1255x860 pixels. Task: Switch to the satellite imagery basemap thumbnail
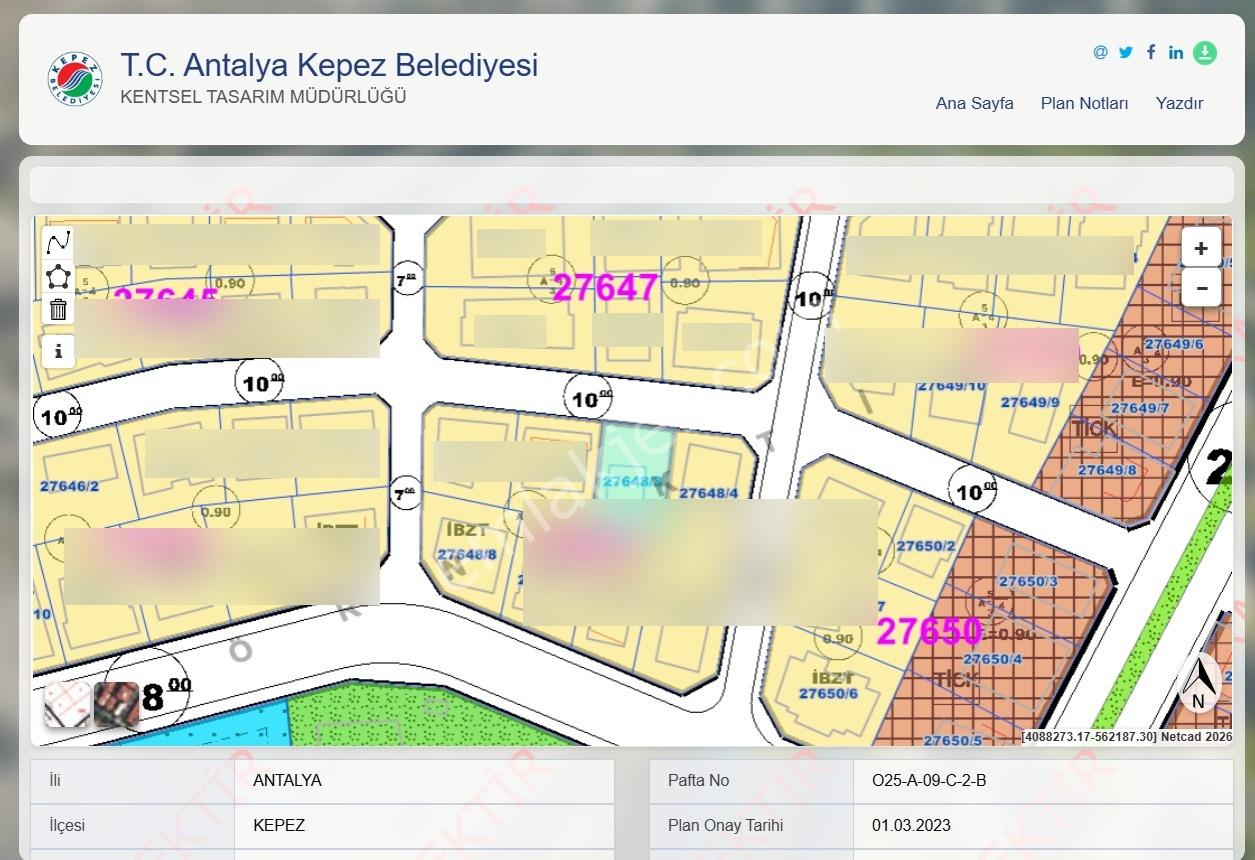[x=116, y=704]
